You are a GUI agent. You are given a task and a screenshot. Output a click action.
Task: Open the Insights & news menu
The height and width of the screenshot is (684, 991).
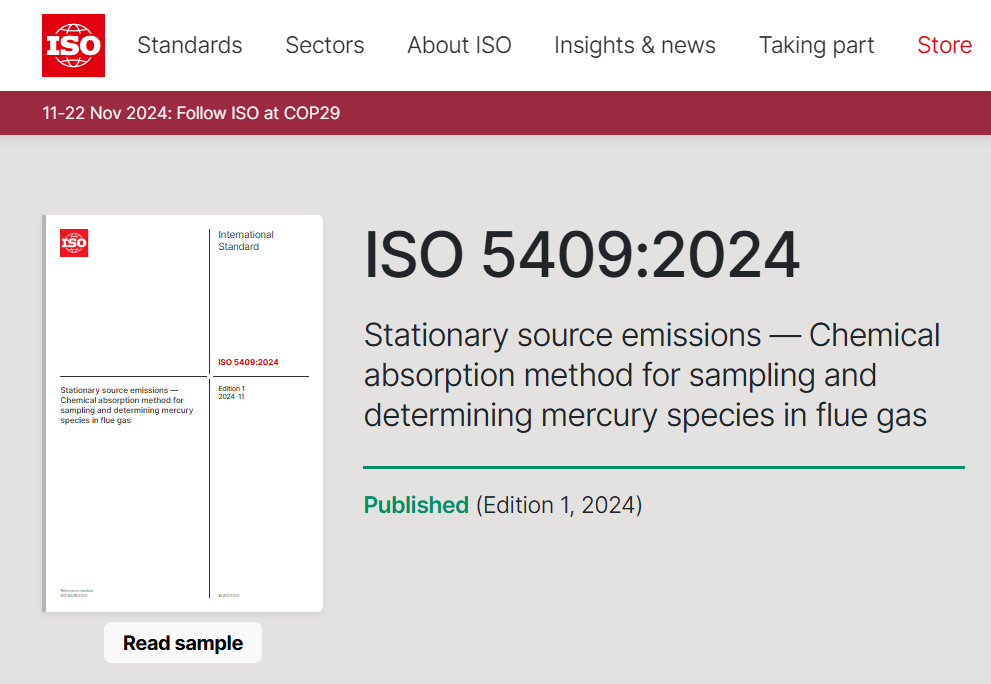coord(634,45)
